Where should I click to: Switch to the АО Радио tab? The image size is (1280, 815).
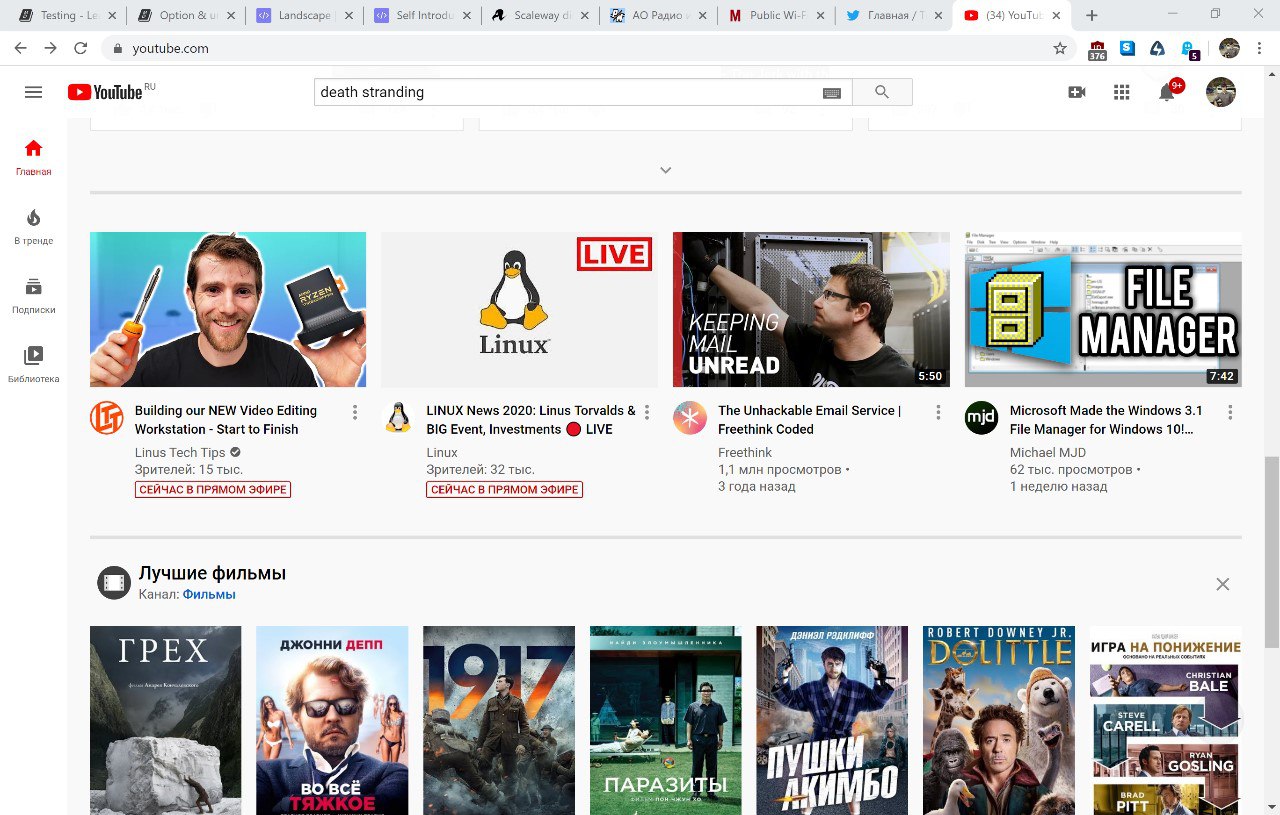pos(657,15)
